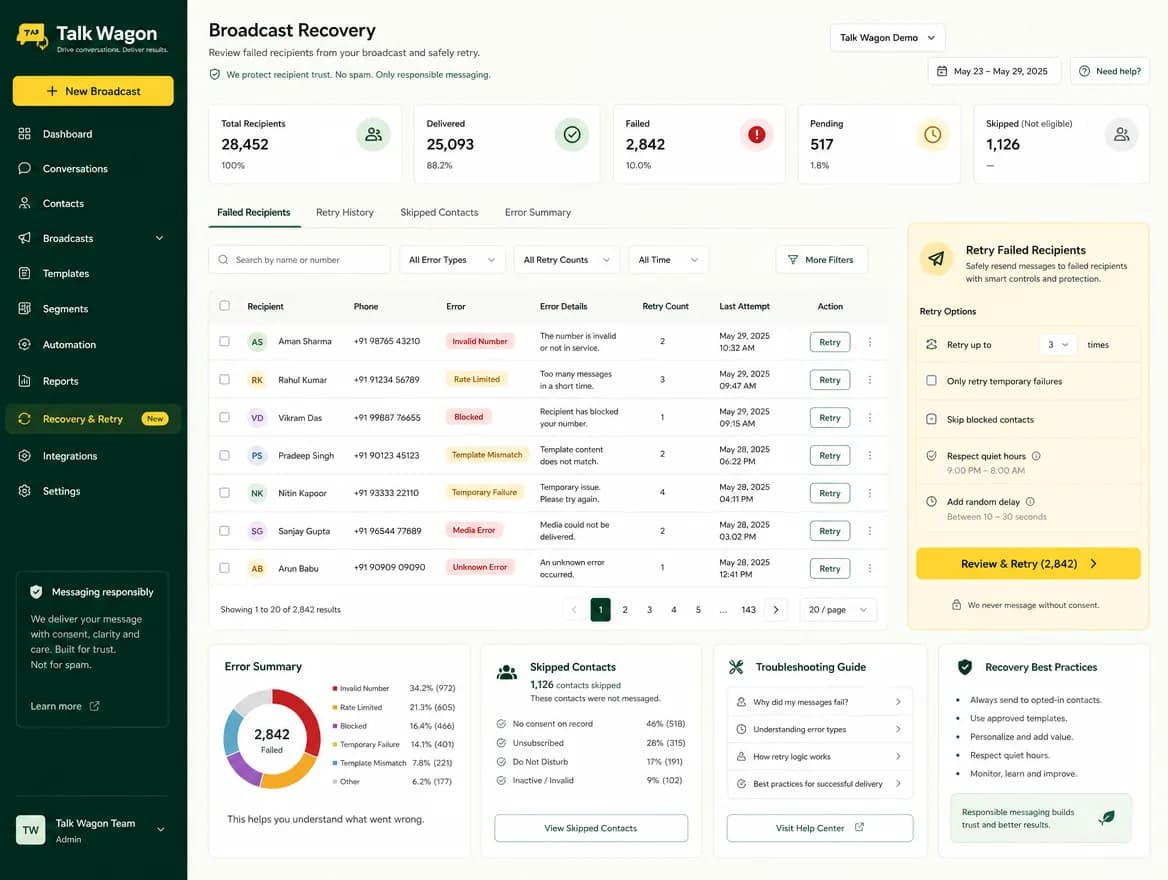
Task: Switch to the Skipped Contacts tab
Action: (439, 212)
